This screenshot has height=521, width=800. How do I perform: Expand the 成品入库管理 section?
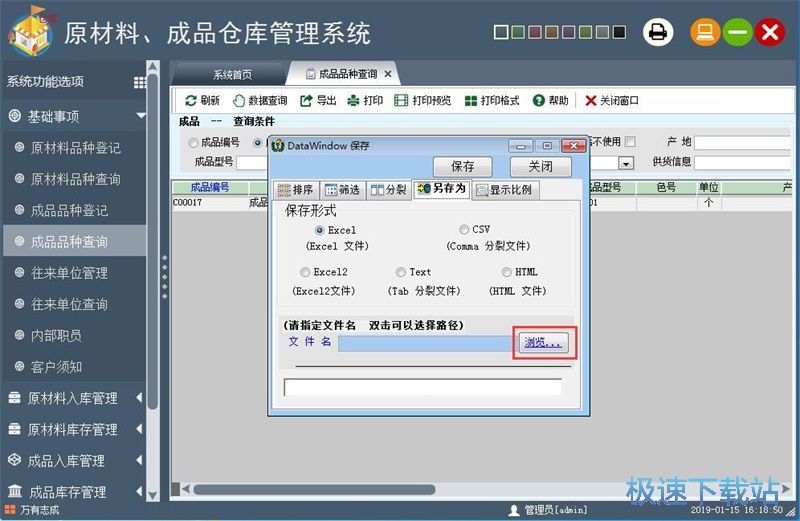(x=139, y=460)
